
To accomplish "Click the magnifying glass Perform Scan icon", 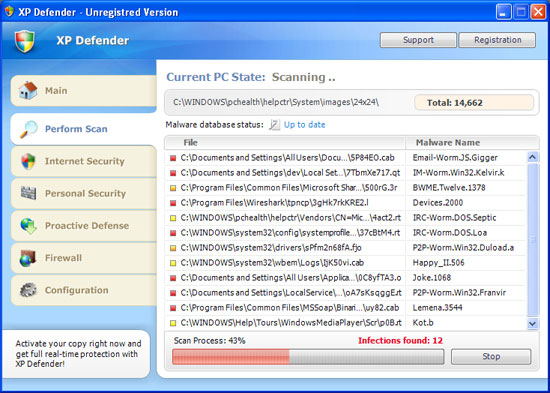I will tap(28, 129).
